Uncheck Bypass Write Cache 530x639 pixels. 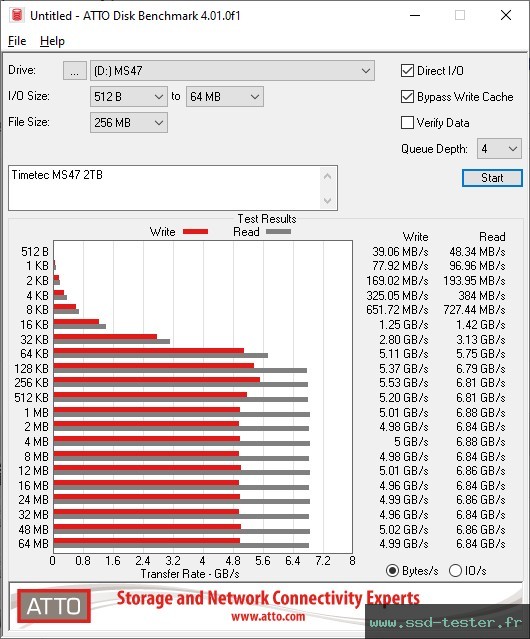407,97
